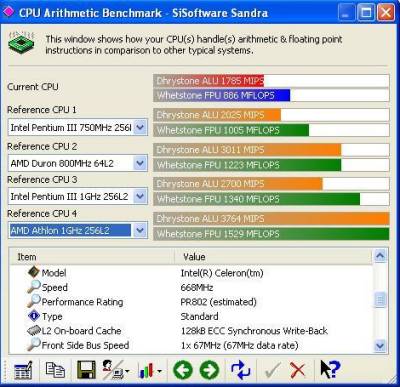Click the CPU chip icon near description
The image size is (400, 387).
tap(21, 43)
